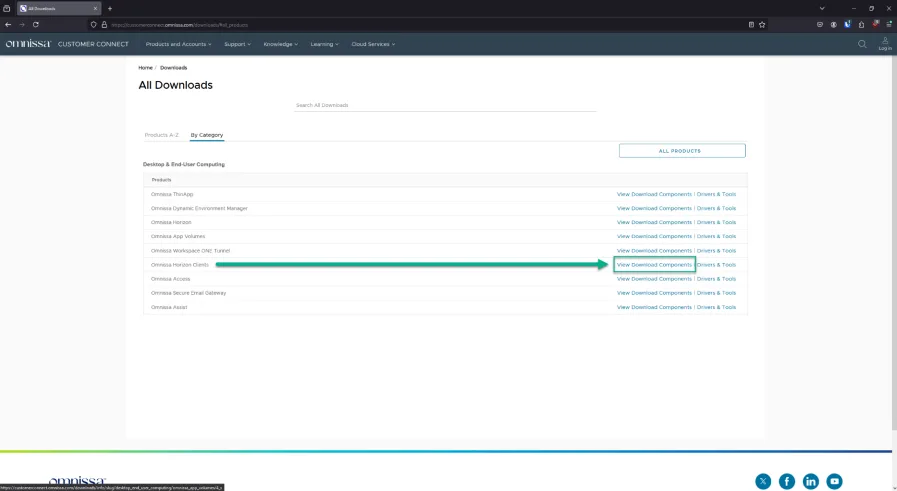The image size is (897, 491).
Task: Expand the Support menu
Action: tap(237, 44)
